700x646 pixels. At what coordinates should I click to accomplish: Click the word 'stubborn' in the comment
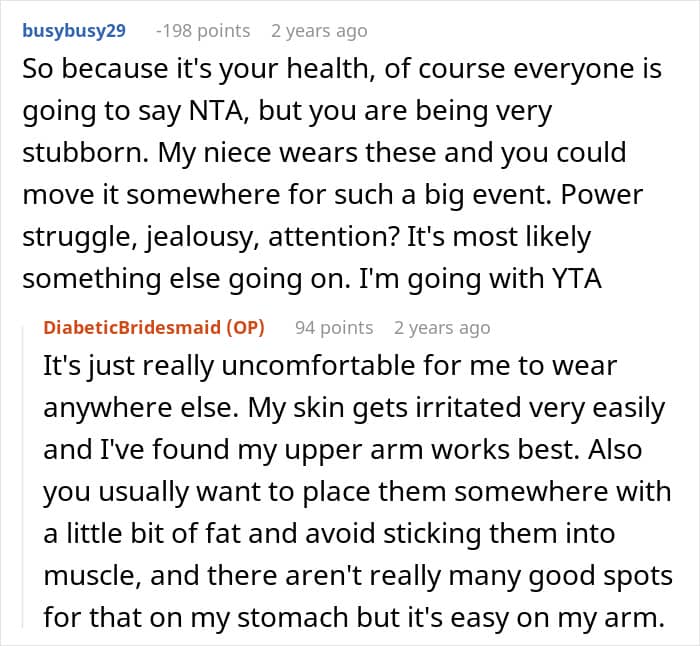[85, 153]
